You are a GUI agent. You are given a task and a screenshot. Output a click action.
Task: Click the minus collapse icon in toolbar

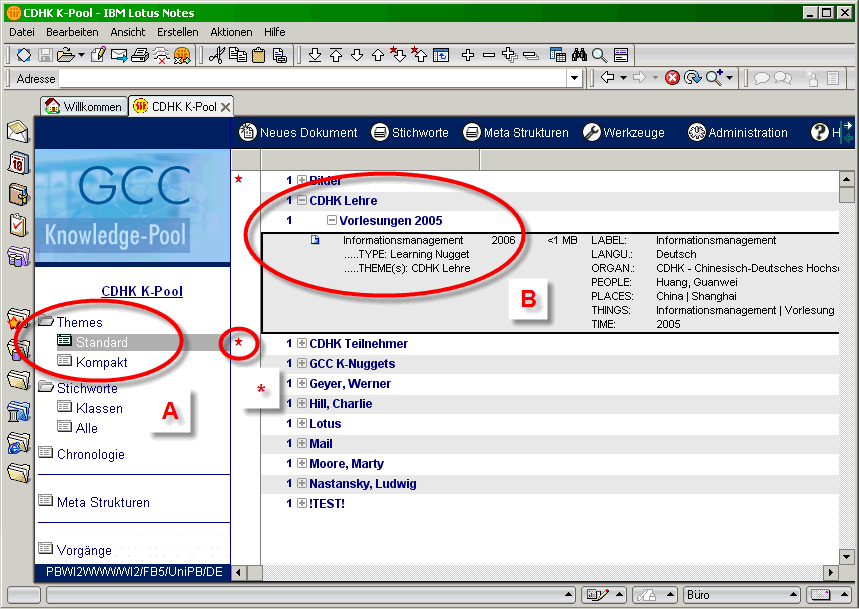(x=489, y=55)
